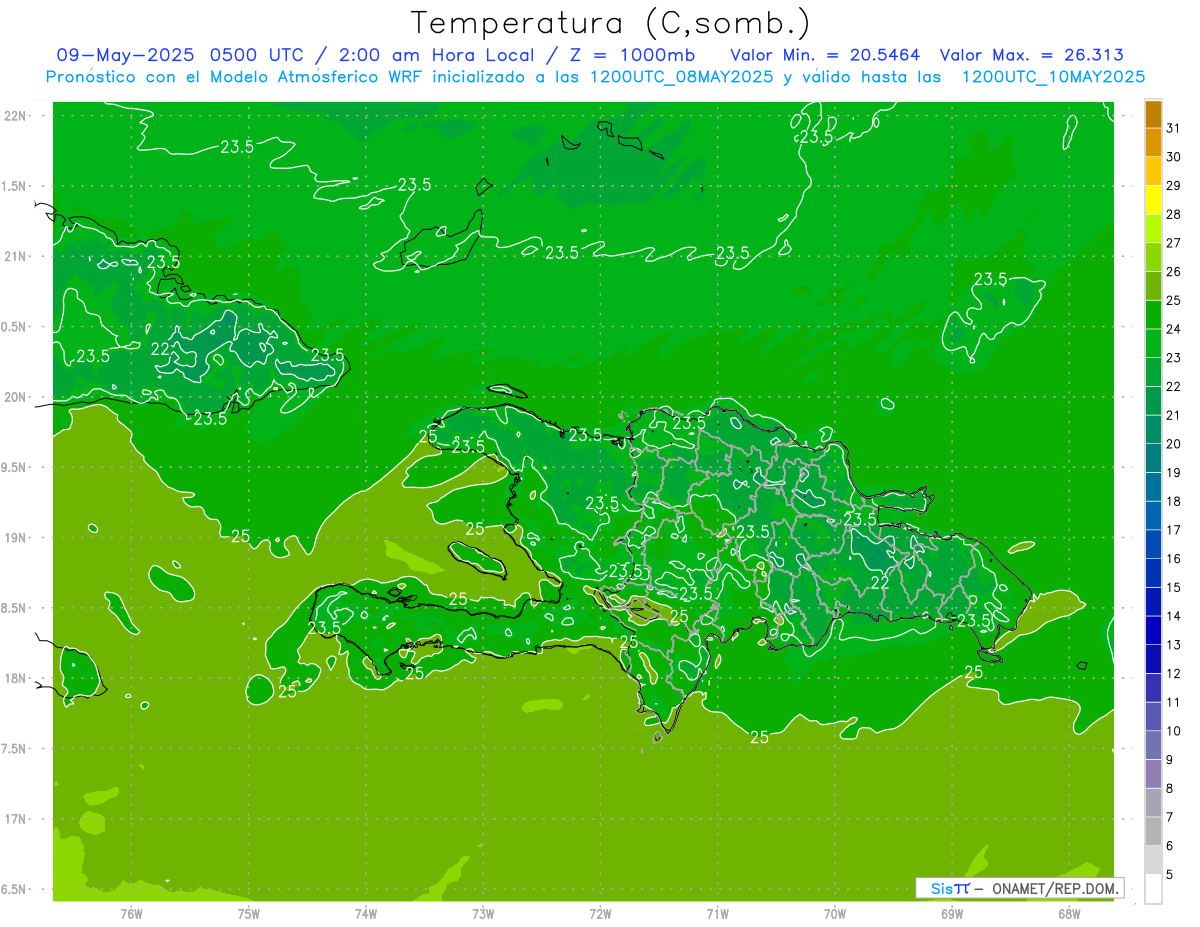Click legend value "21"

point(1174,415)
